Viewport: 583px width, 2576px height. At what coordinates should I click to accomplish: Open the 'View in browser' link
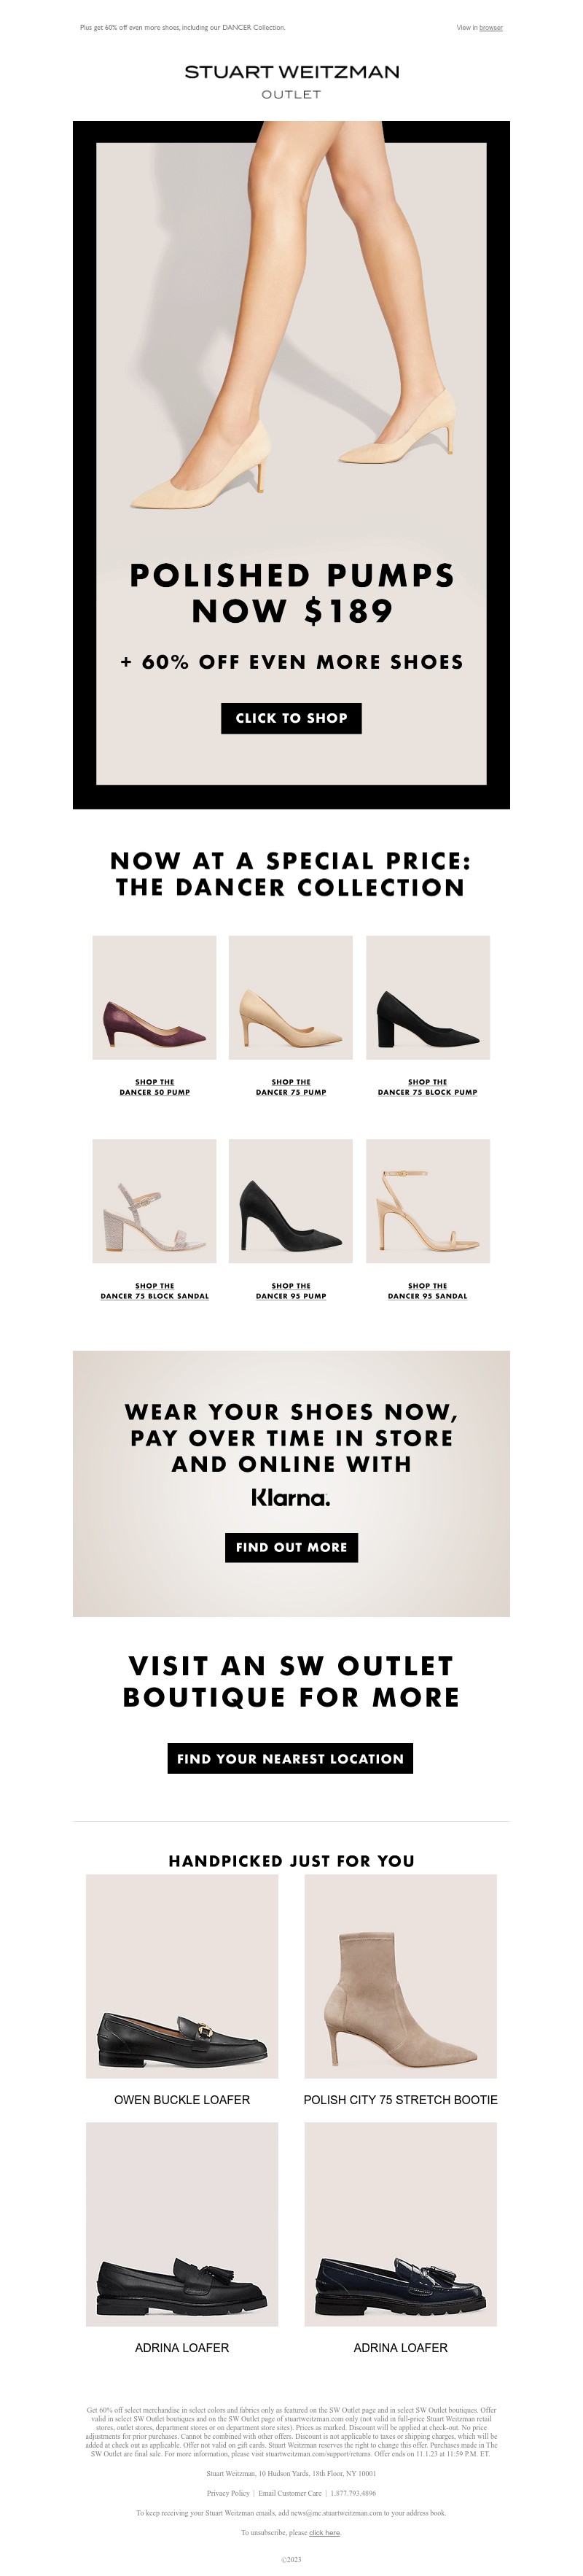pyautogui.click(x=479, y=28)
